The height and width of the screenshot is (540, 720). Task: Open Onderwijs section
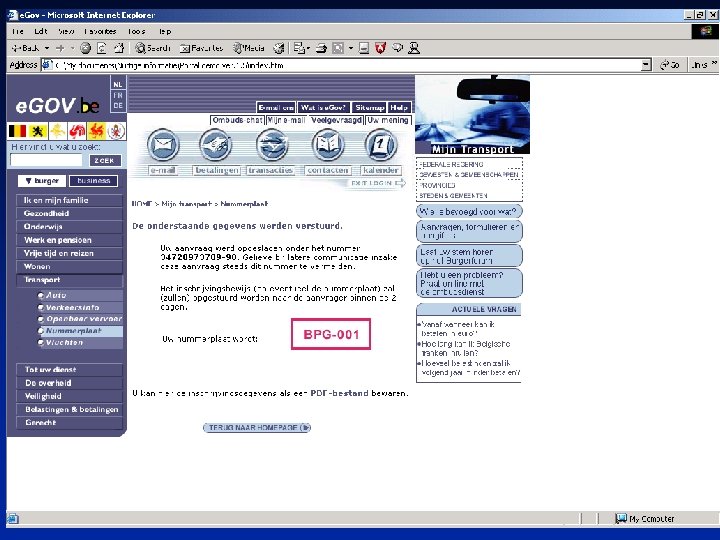(x=69, y=227)
